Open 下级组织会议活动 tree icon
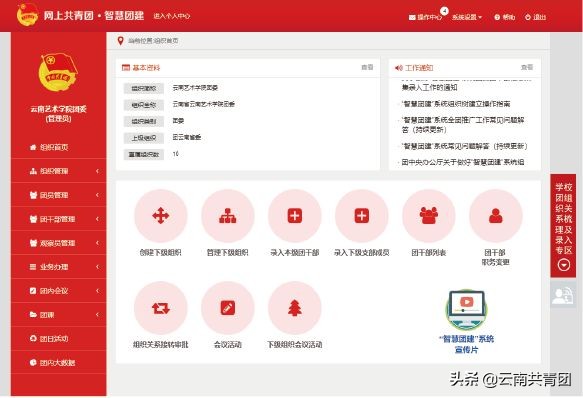 294,308
